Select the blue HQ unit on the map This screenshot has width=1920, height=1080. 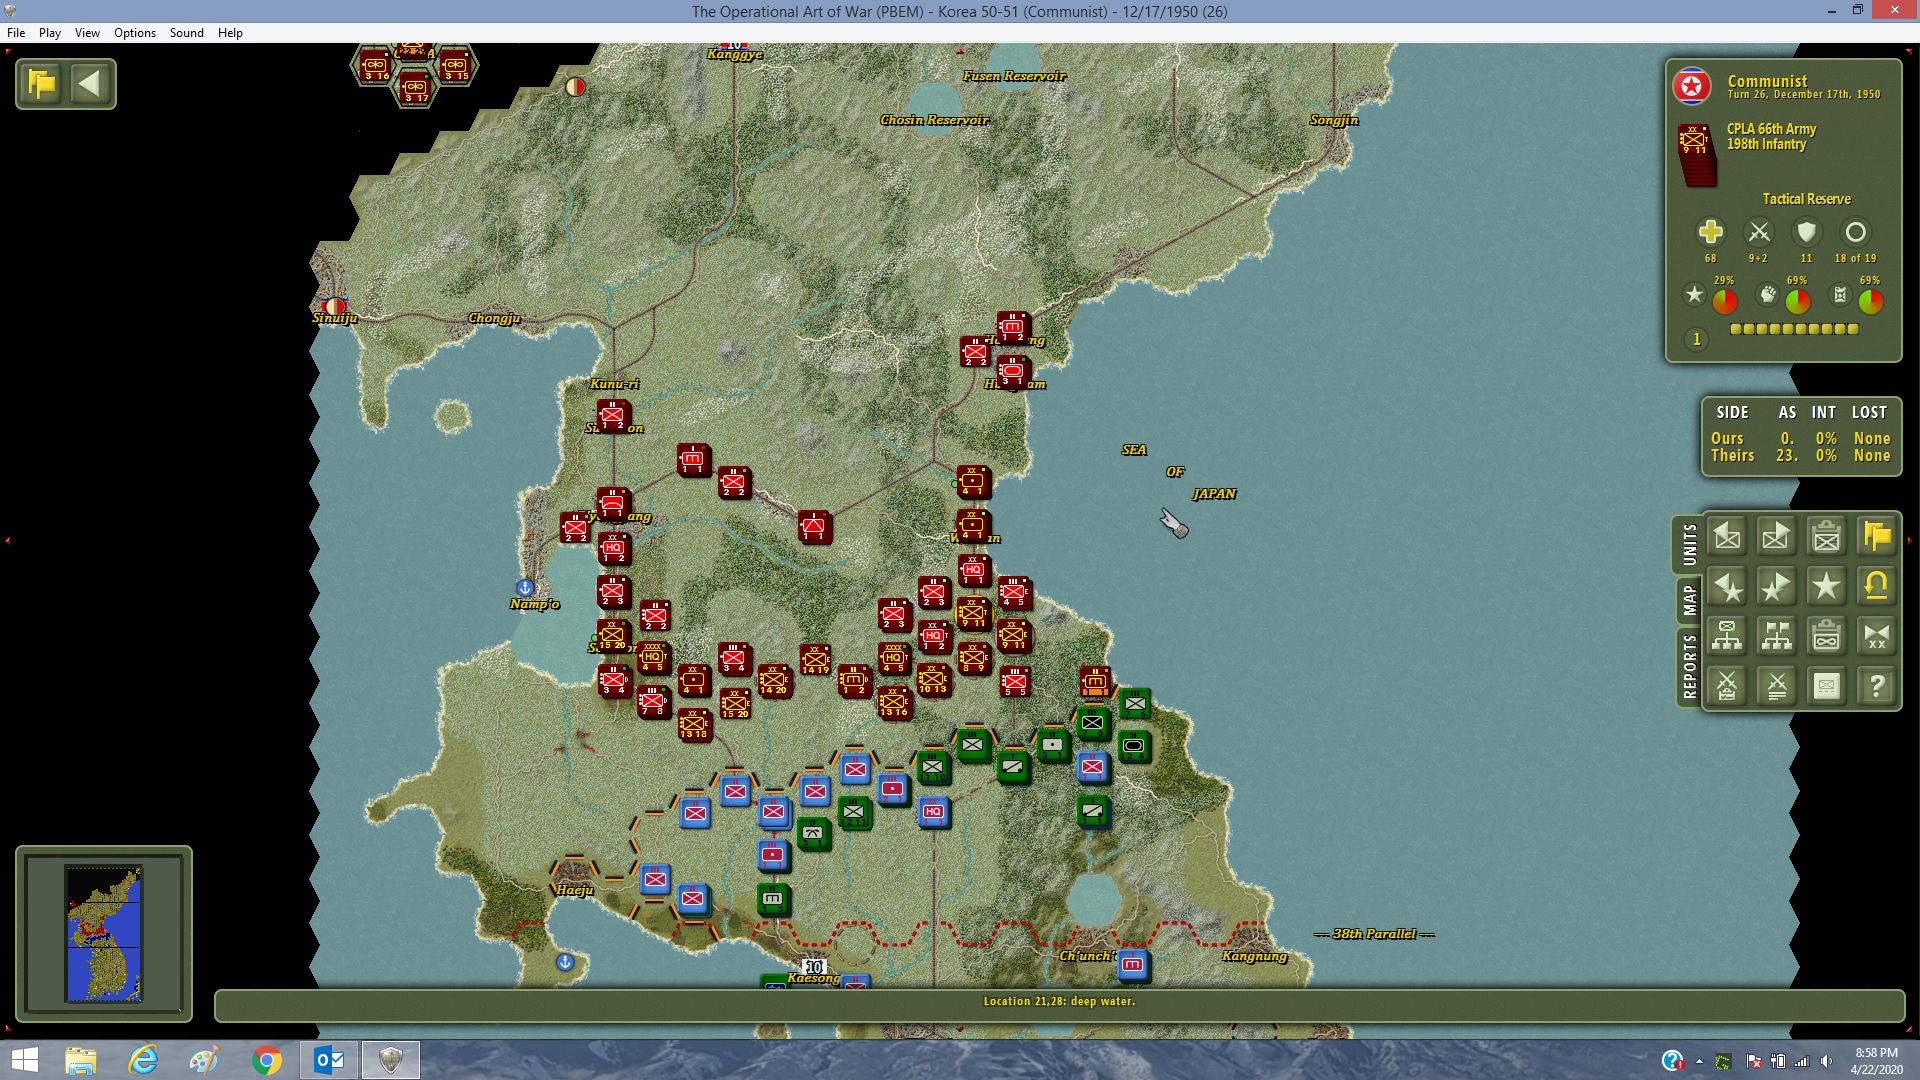coord(933,812)
